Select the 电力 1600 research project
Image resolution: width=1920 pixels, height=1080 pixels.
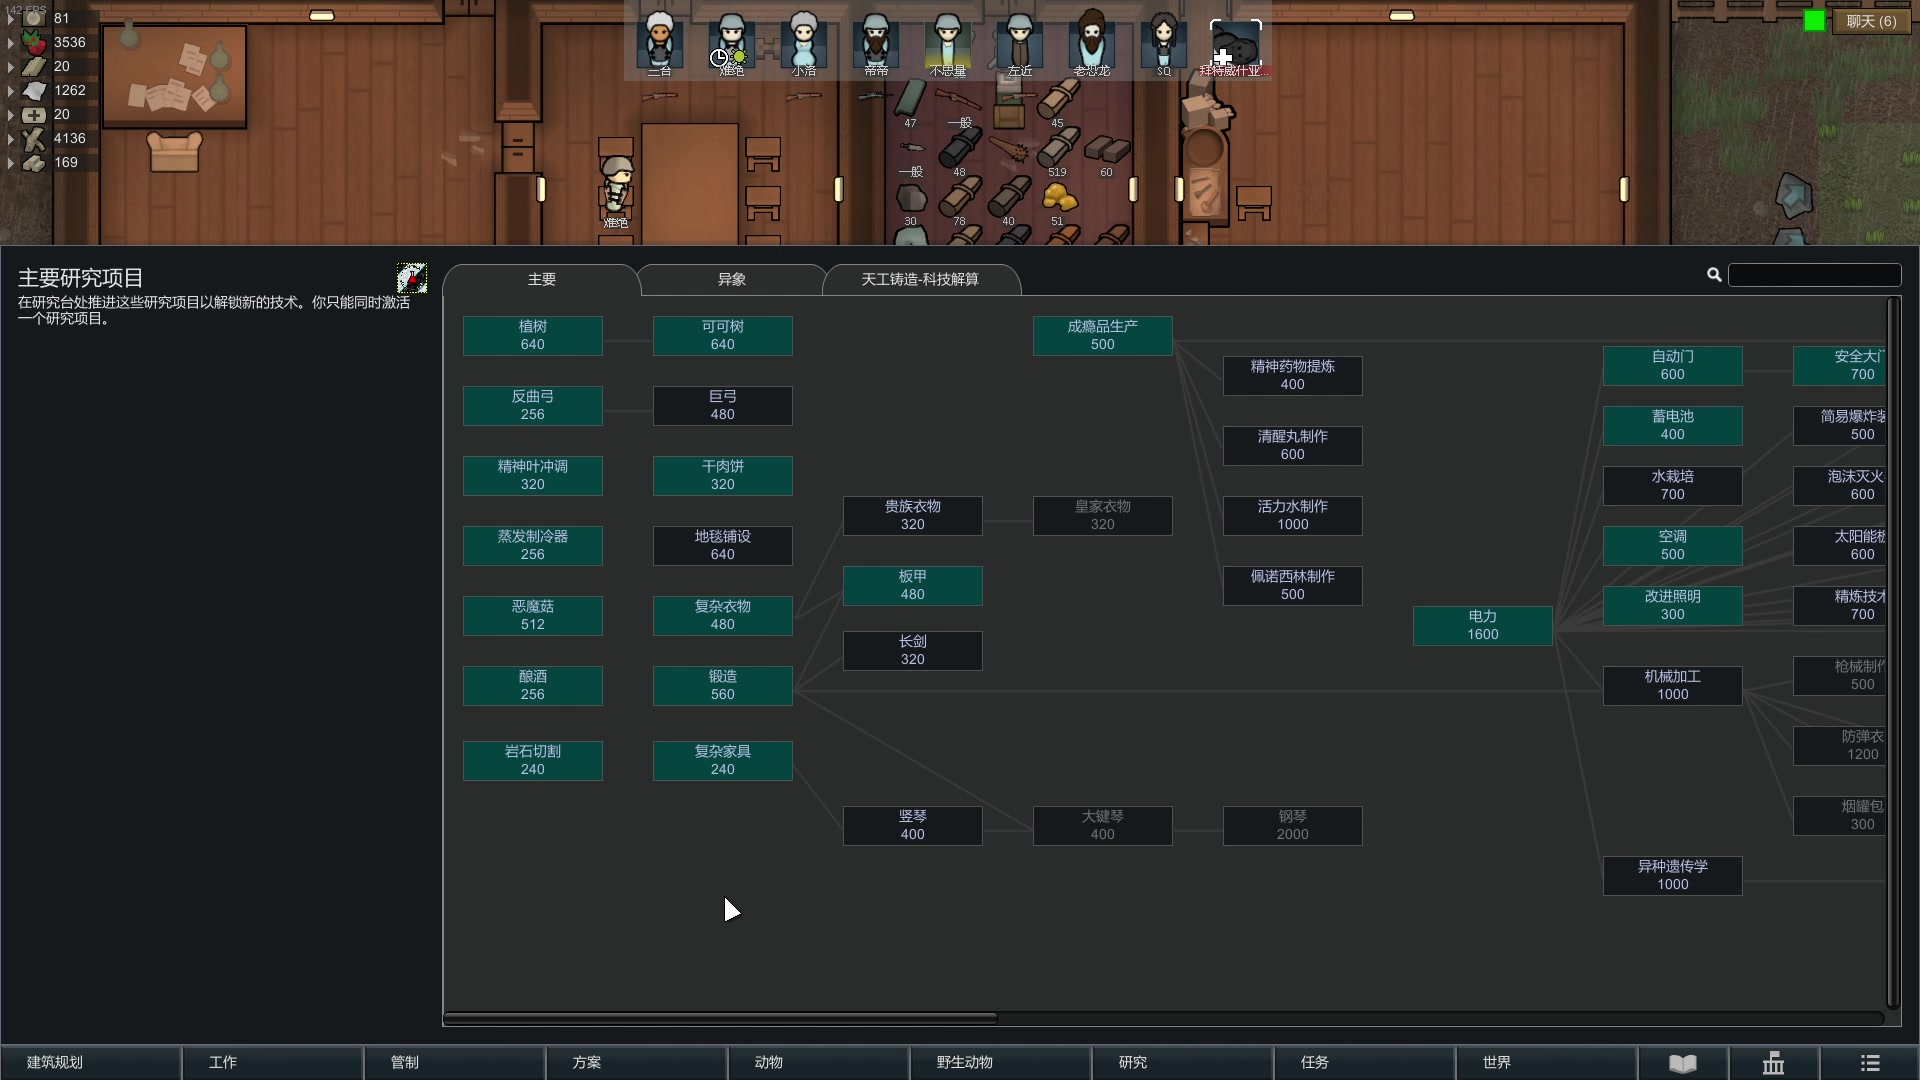pos(1482,626)
